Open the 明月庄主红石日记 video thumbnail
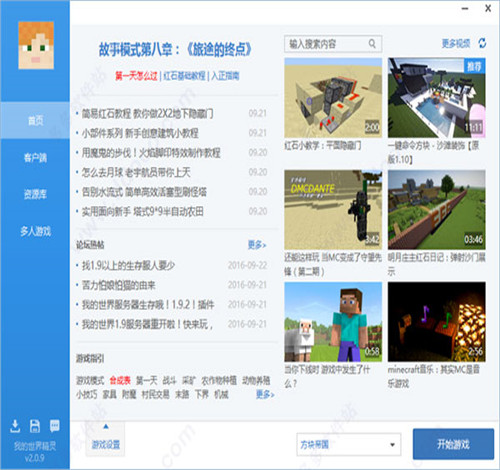Image resolution: width=500 pixels, height=470 pixels. tap(437, 210)
